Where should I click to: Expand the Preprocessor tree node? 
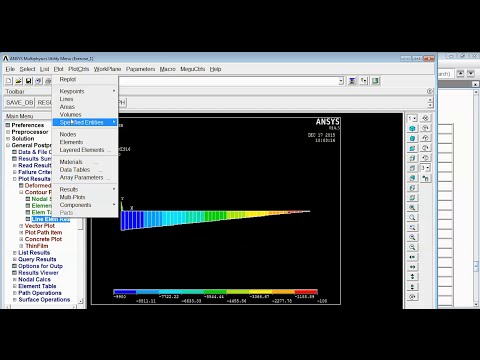point(8,132)
